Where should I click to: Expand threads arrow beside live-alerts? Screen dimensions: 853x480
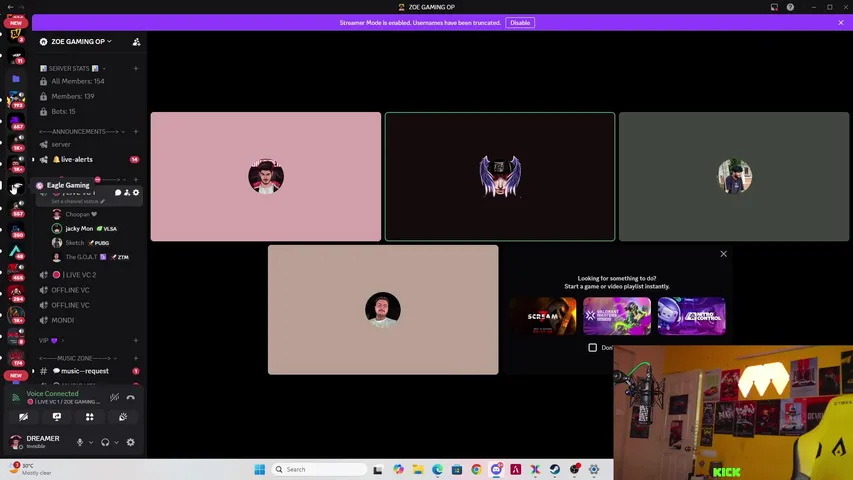coord(33,159)
